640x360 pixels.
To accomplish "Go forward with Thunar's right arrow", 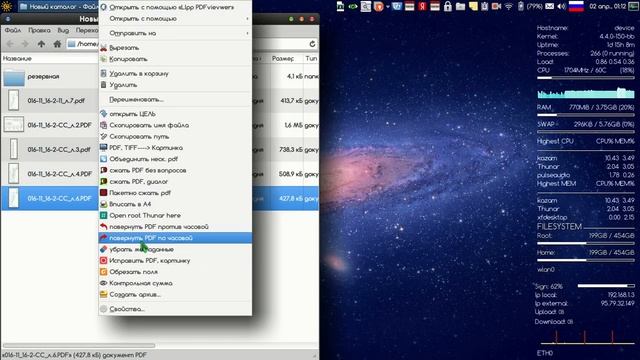I will (x=25, y=44).
